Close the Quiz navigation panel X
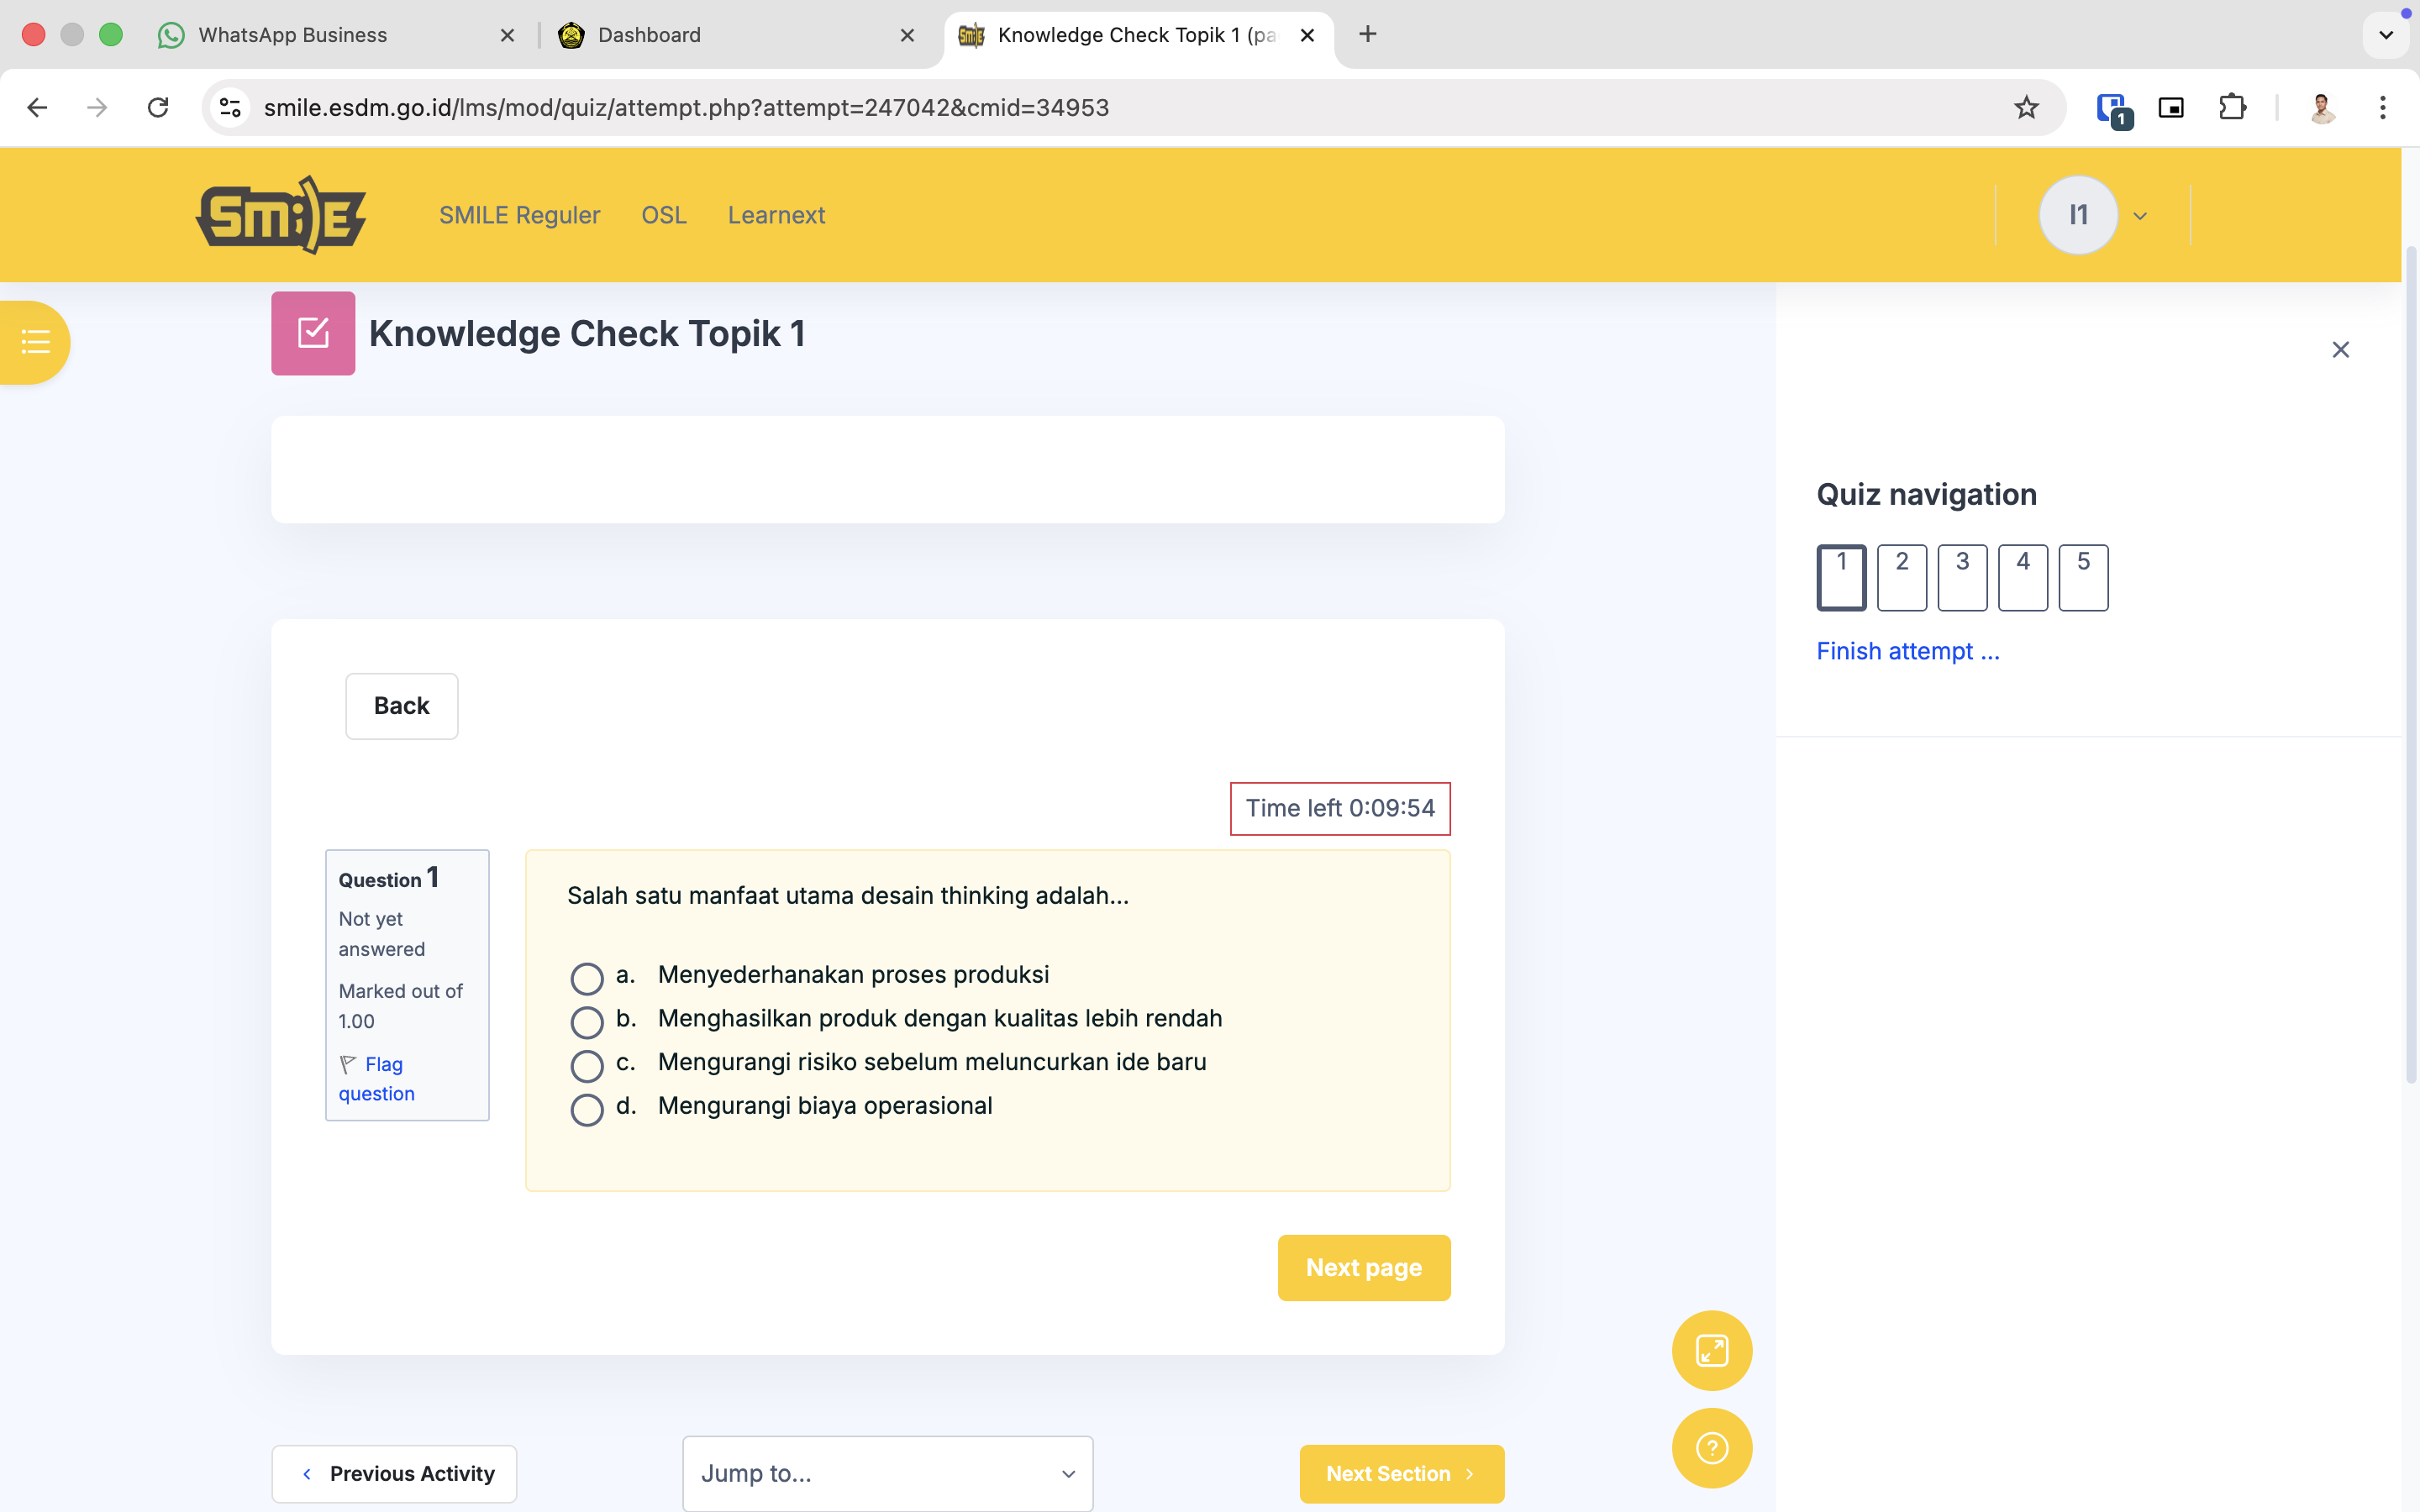Image resolution: width=2420 pixels, height=1512 pixels. [2340, 349]
